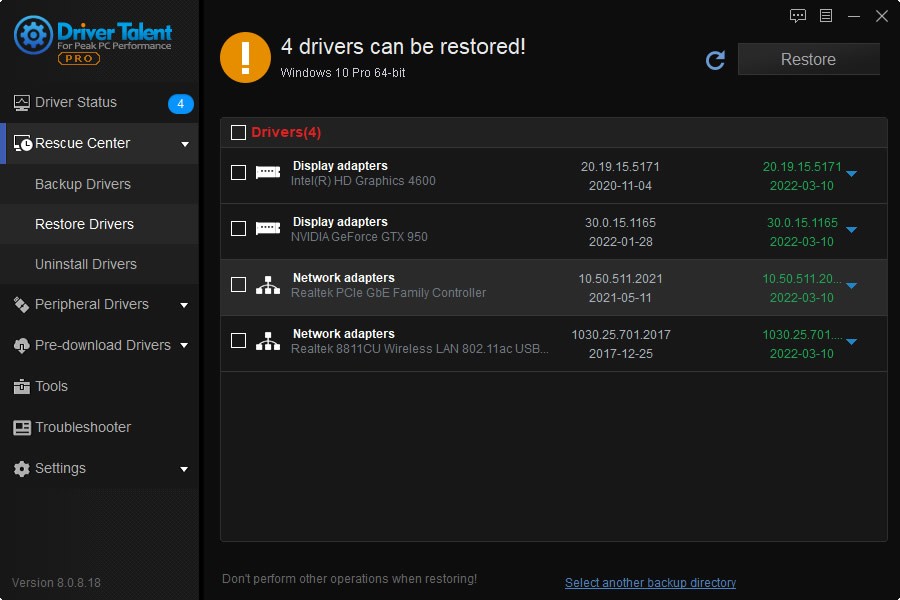Collapse the Rescue Center section arrow
900x600 pixels.
coord(184,144)
